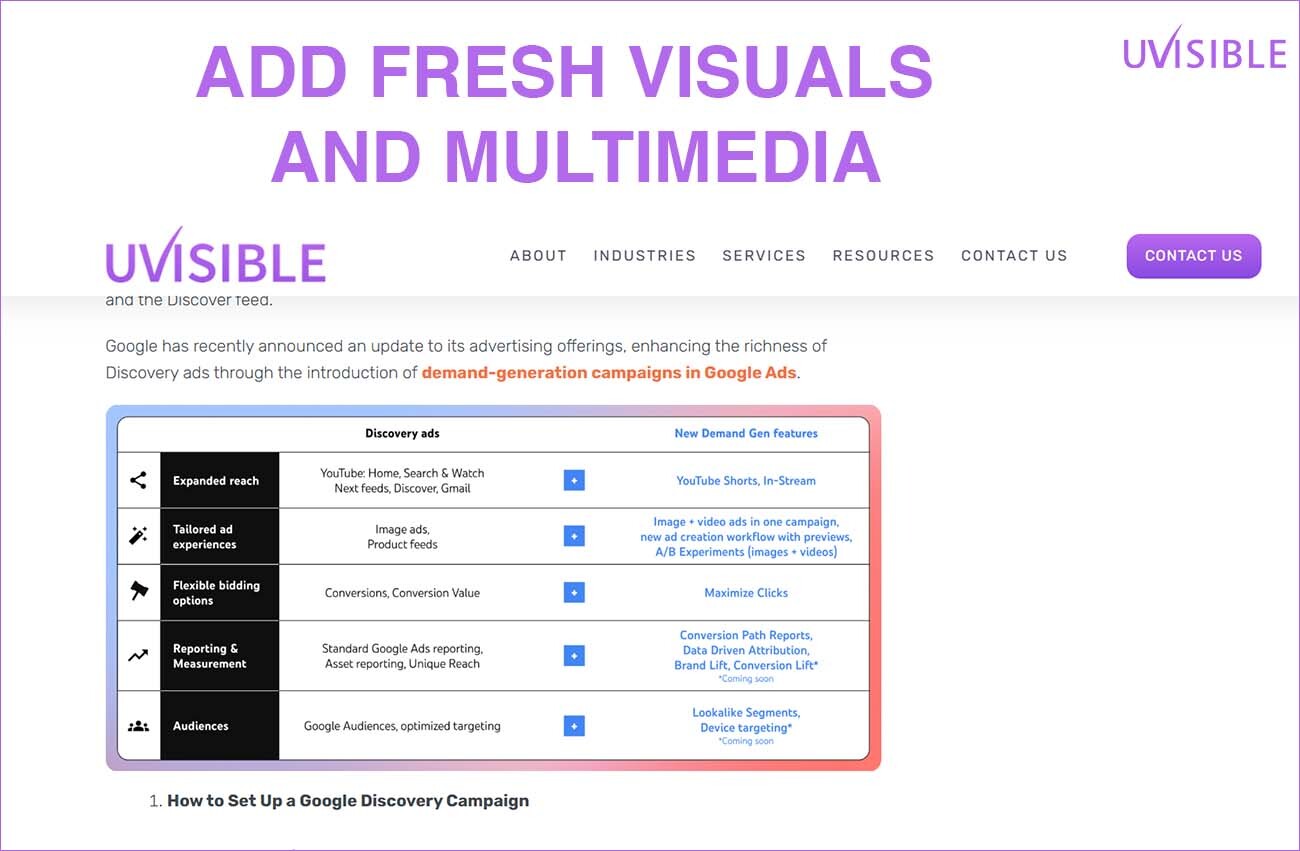Select YouTube Shorts, In-Stream cell text

[x=746, y=481]
